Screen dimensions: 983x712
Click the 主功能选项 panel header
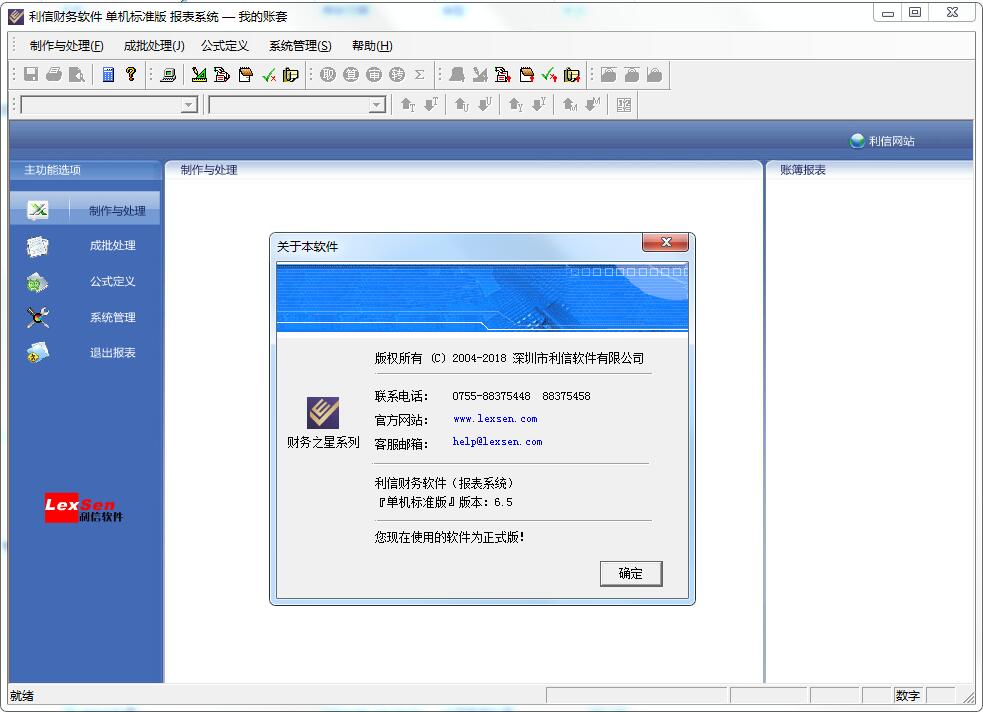[x=53, y=170]
